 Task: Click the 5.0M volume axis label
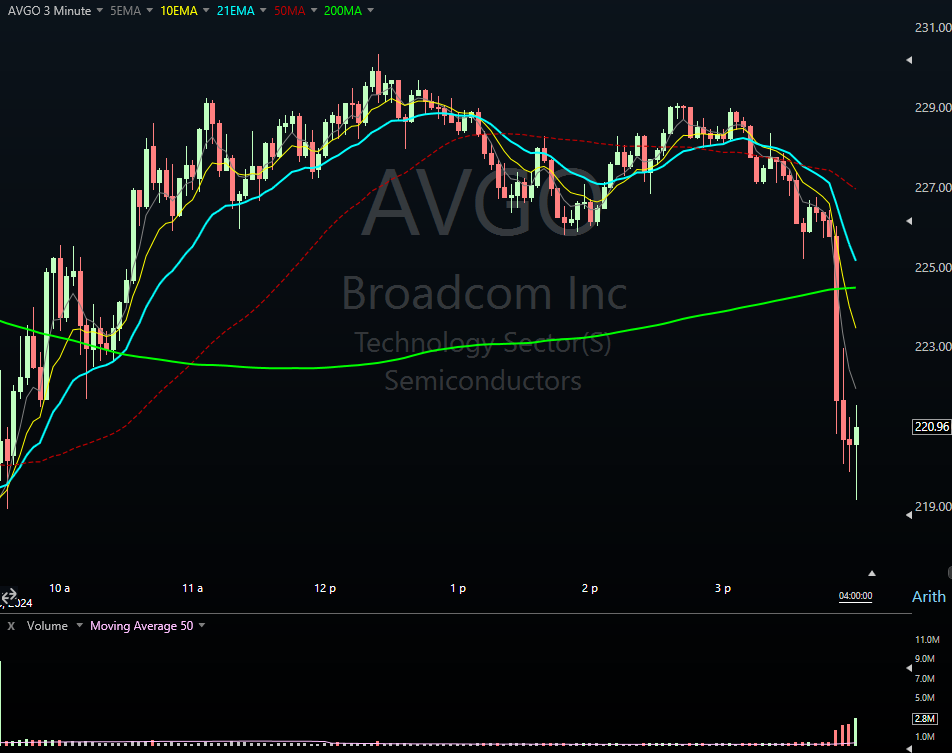[x=925, y=698]
